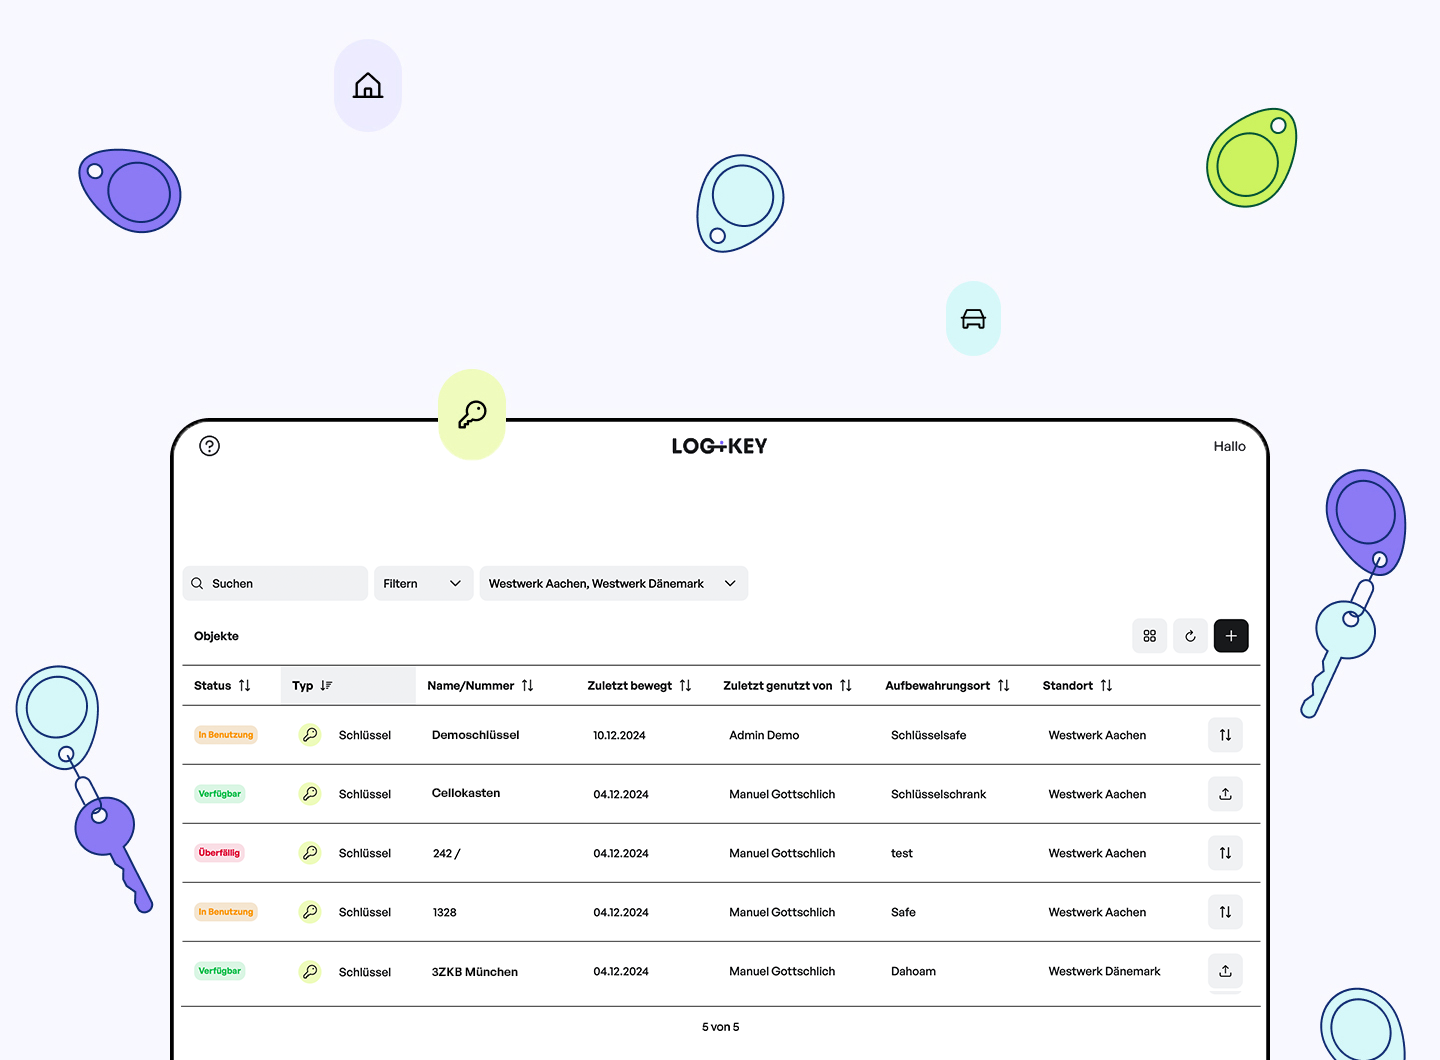Click the key icon in the Demoschlüssel row
Screen dimensions: 1440x1060
point(310,735)
